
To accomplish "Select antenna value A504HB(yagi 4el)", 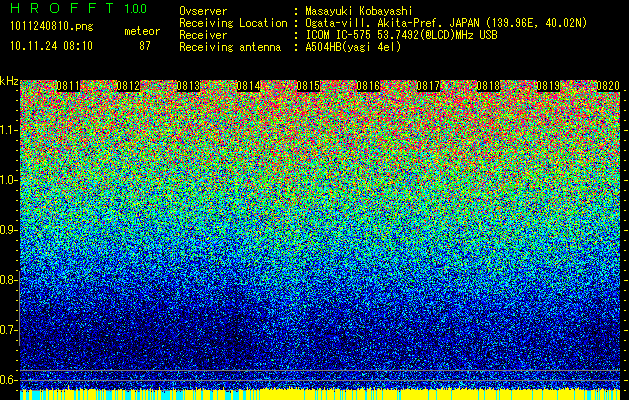I will coord(353,47).
